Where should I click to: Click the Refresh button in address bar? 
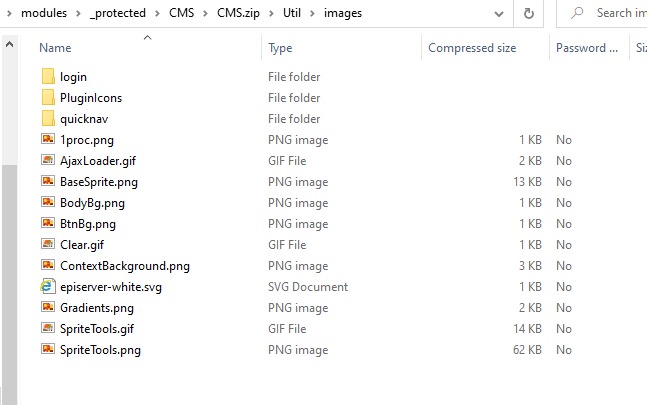tap(528, 13)
